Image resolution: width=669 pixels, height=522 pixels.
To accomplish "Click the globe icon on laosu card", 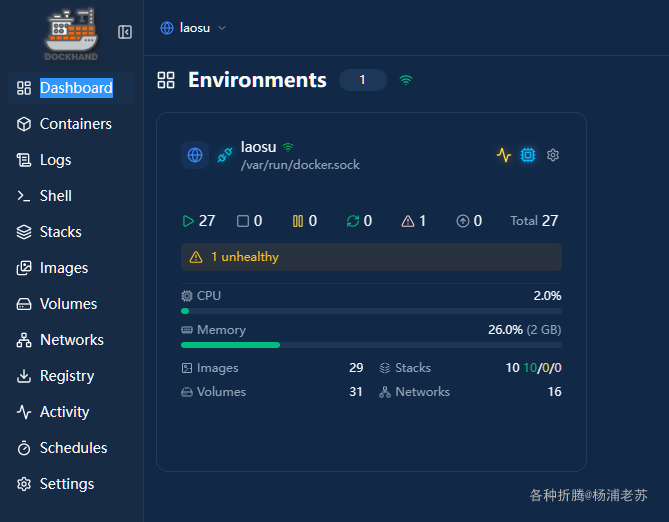I will [195, 156].
